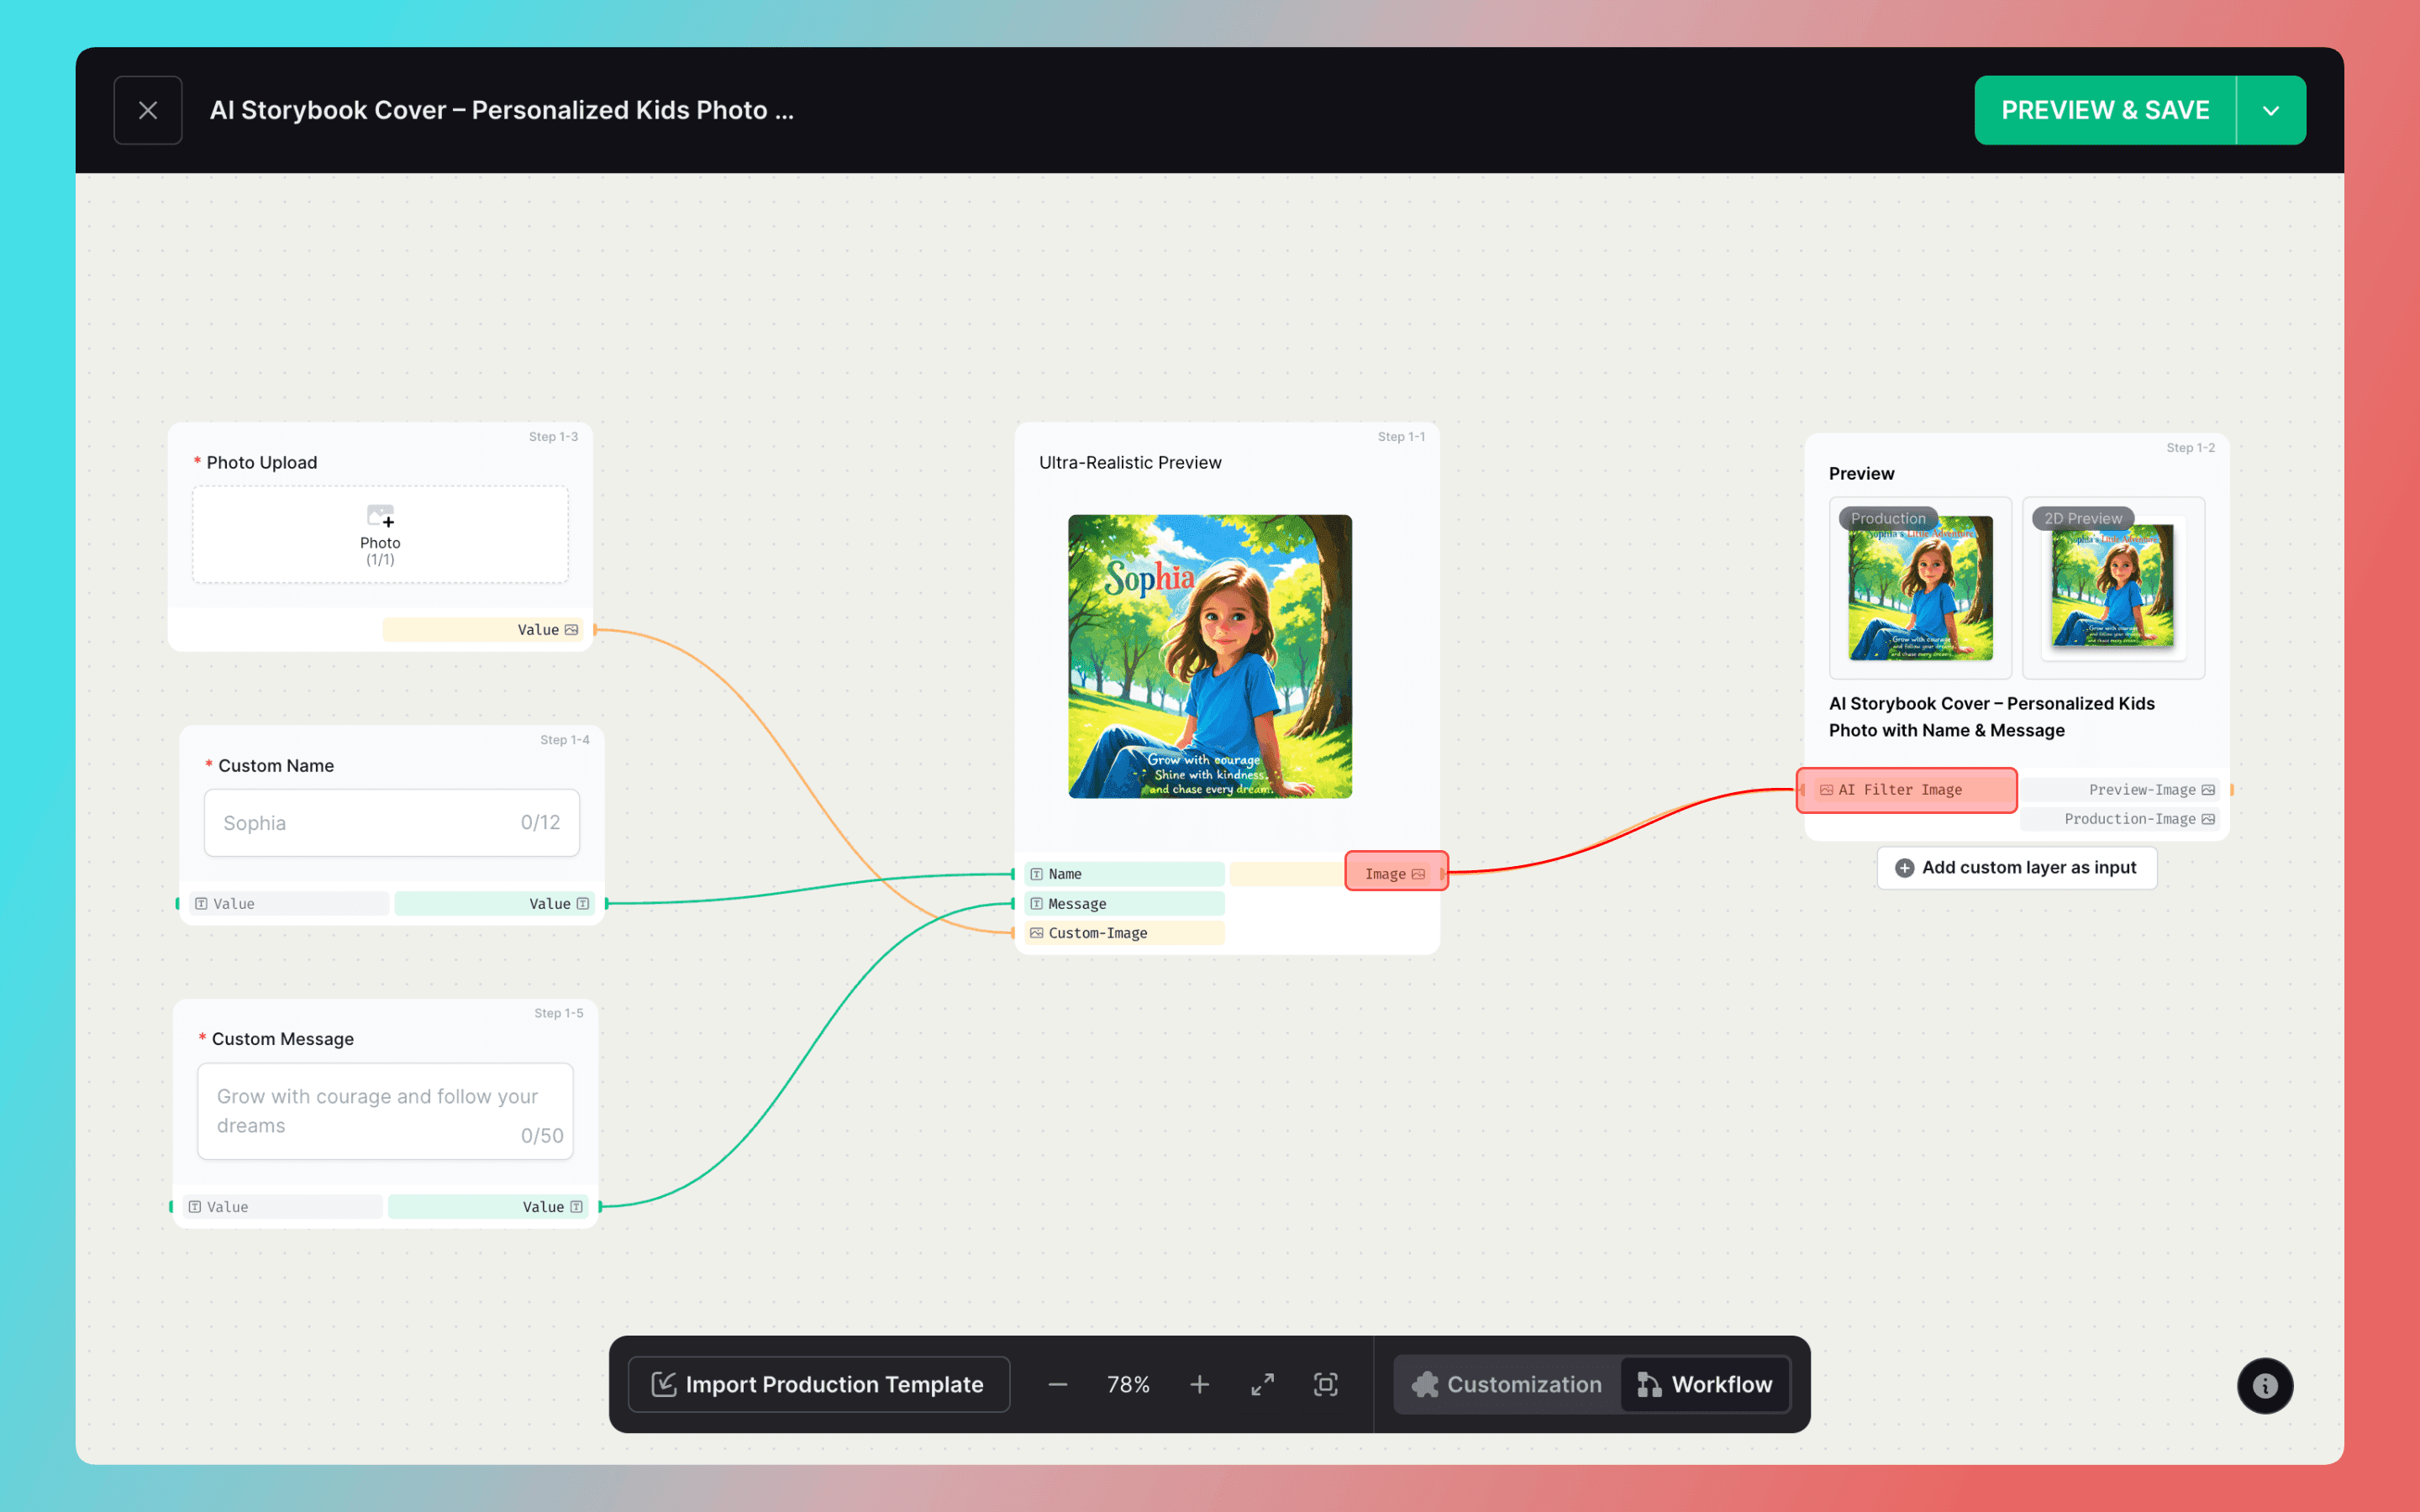Click the Custom Message text area
2420x1512 pixels.
(385, 1111)
